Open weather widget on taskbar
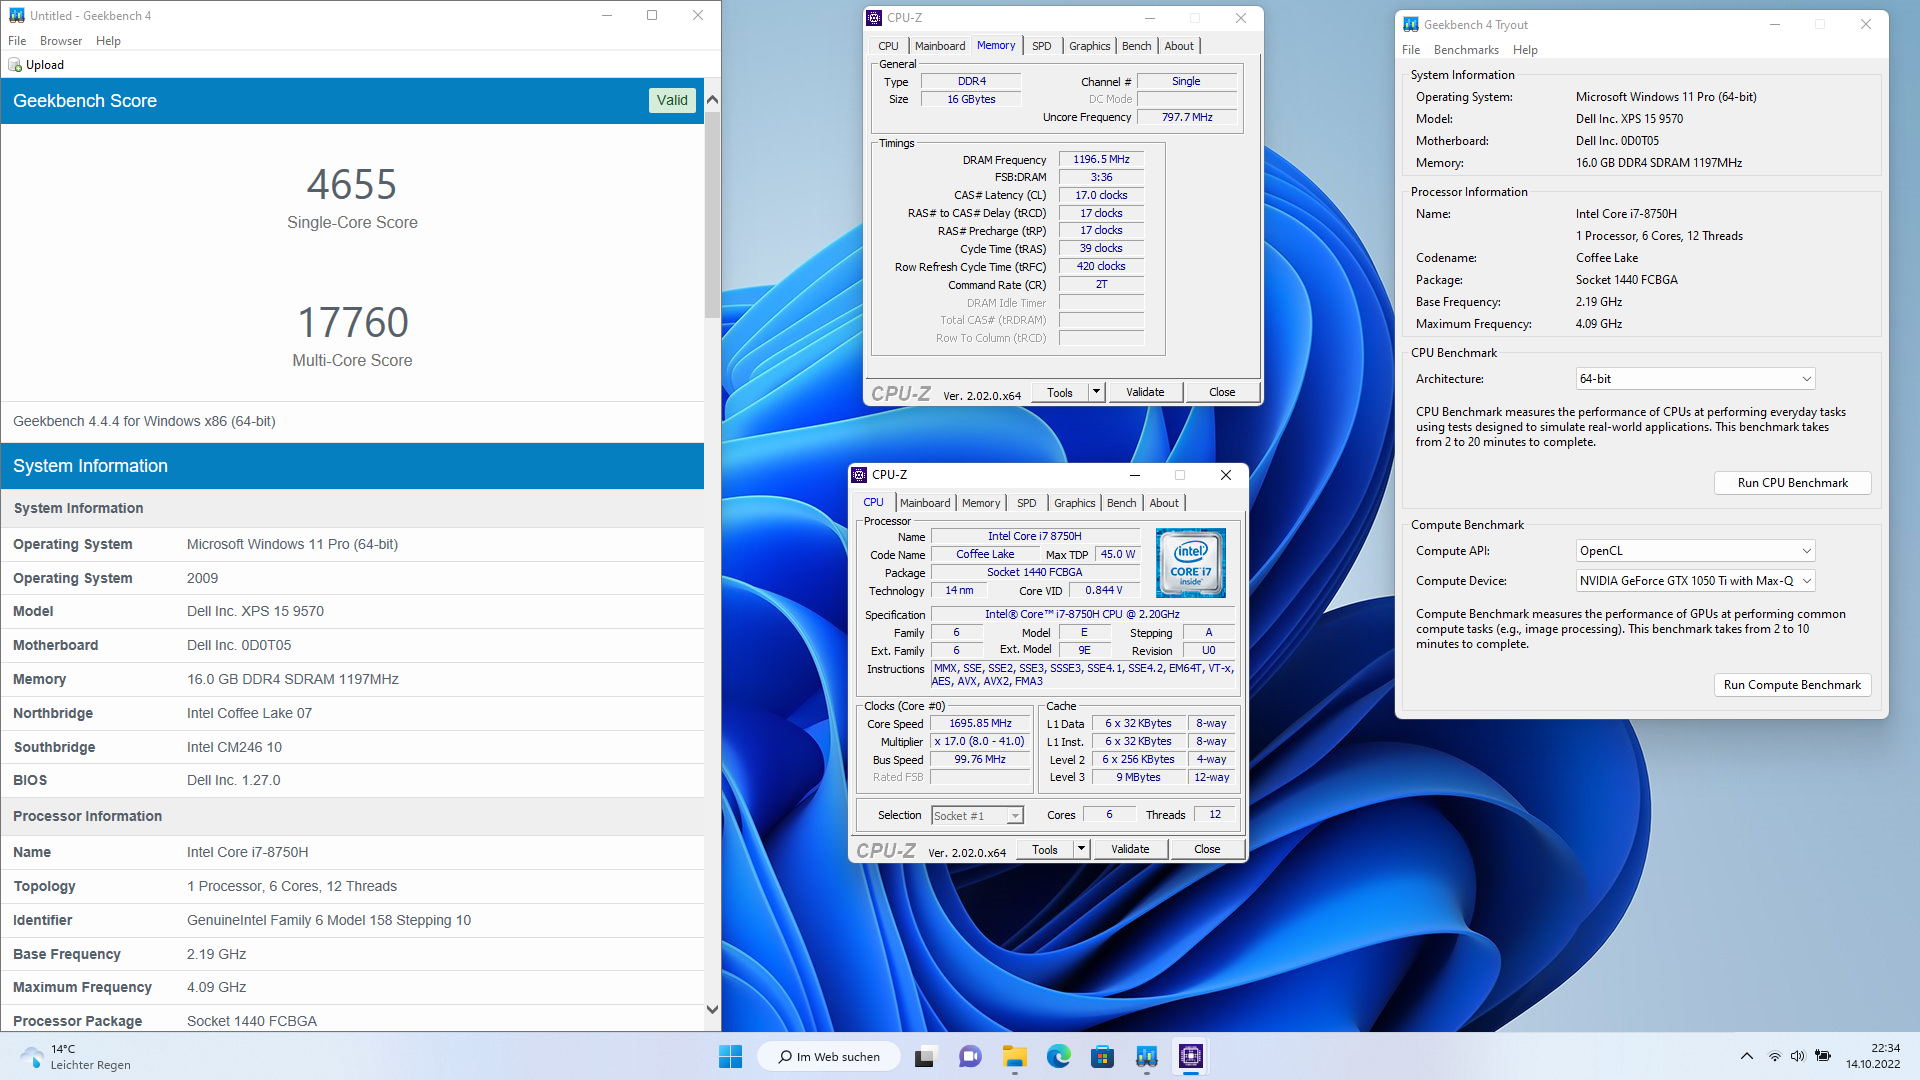 (75, 1056)
